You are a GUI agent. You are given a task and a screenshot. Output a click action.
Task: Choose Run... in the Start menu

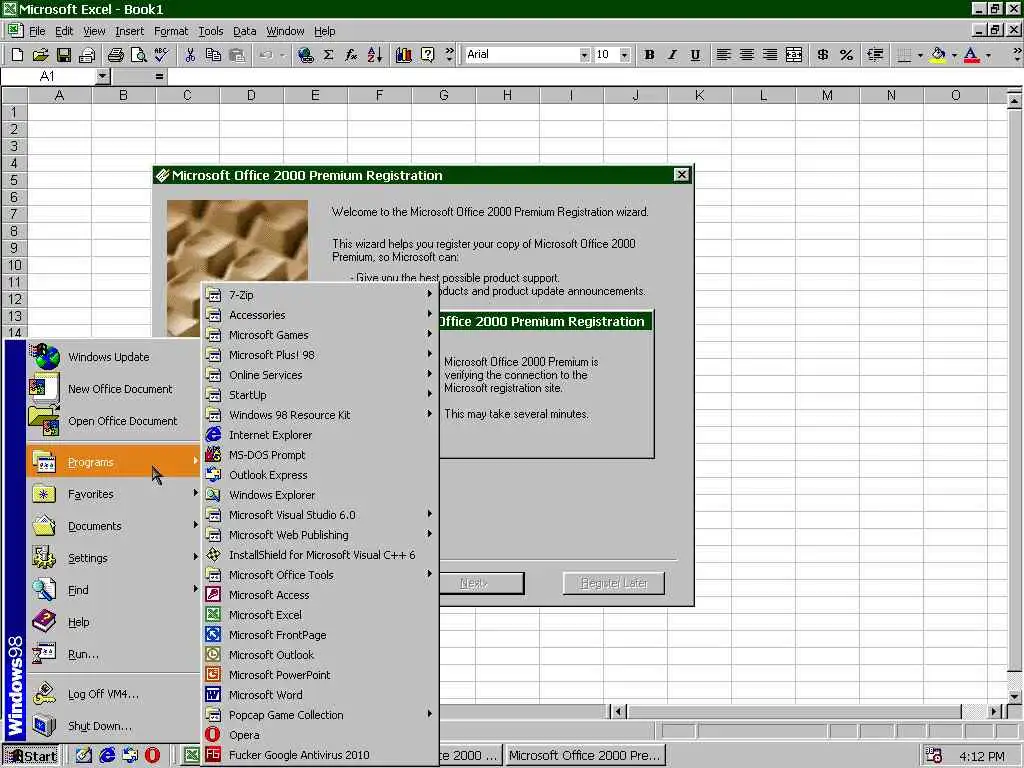pyautogui.click(x=114, y=654)
